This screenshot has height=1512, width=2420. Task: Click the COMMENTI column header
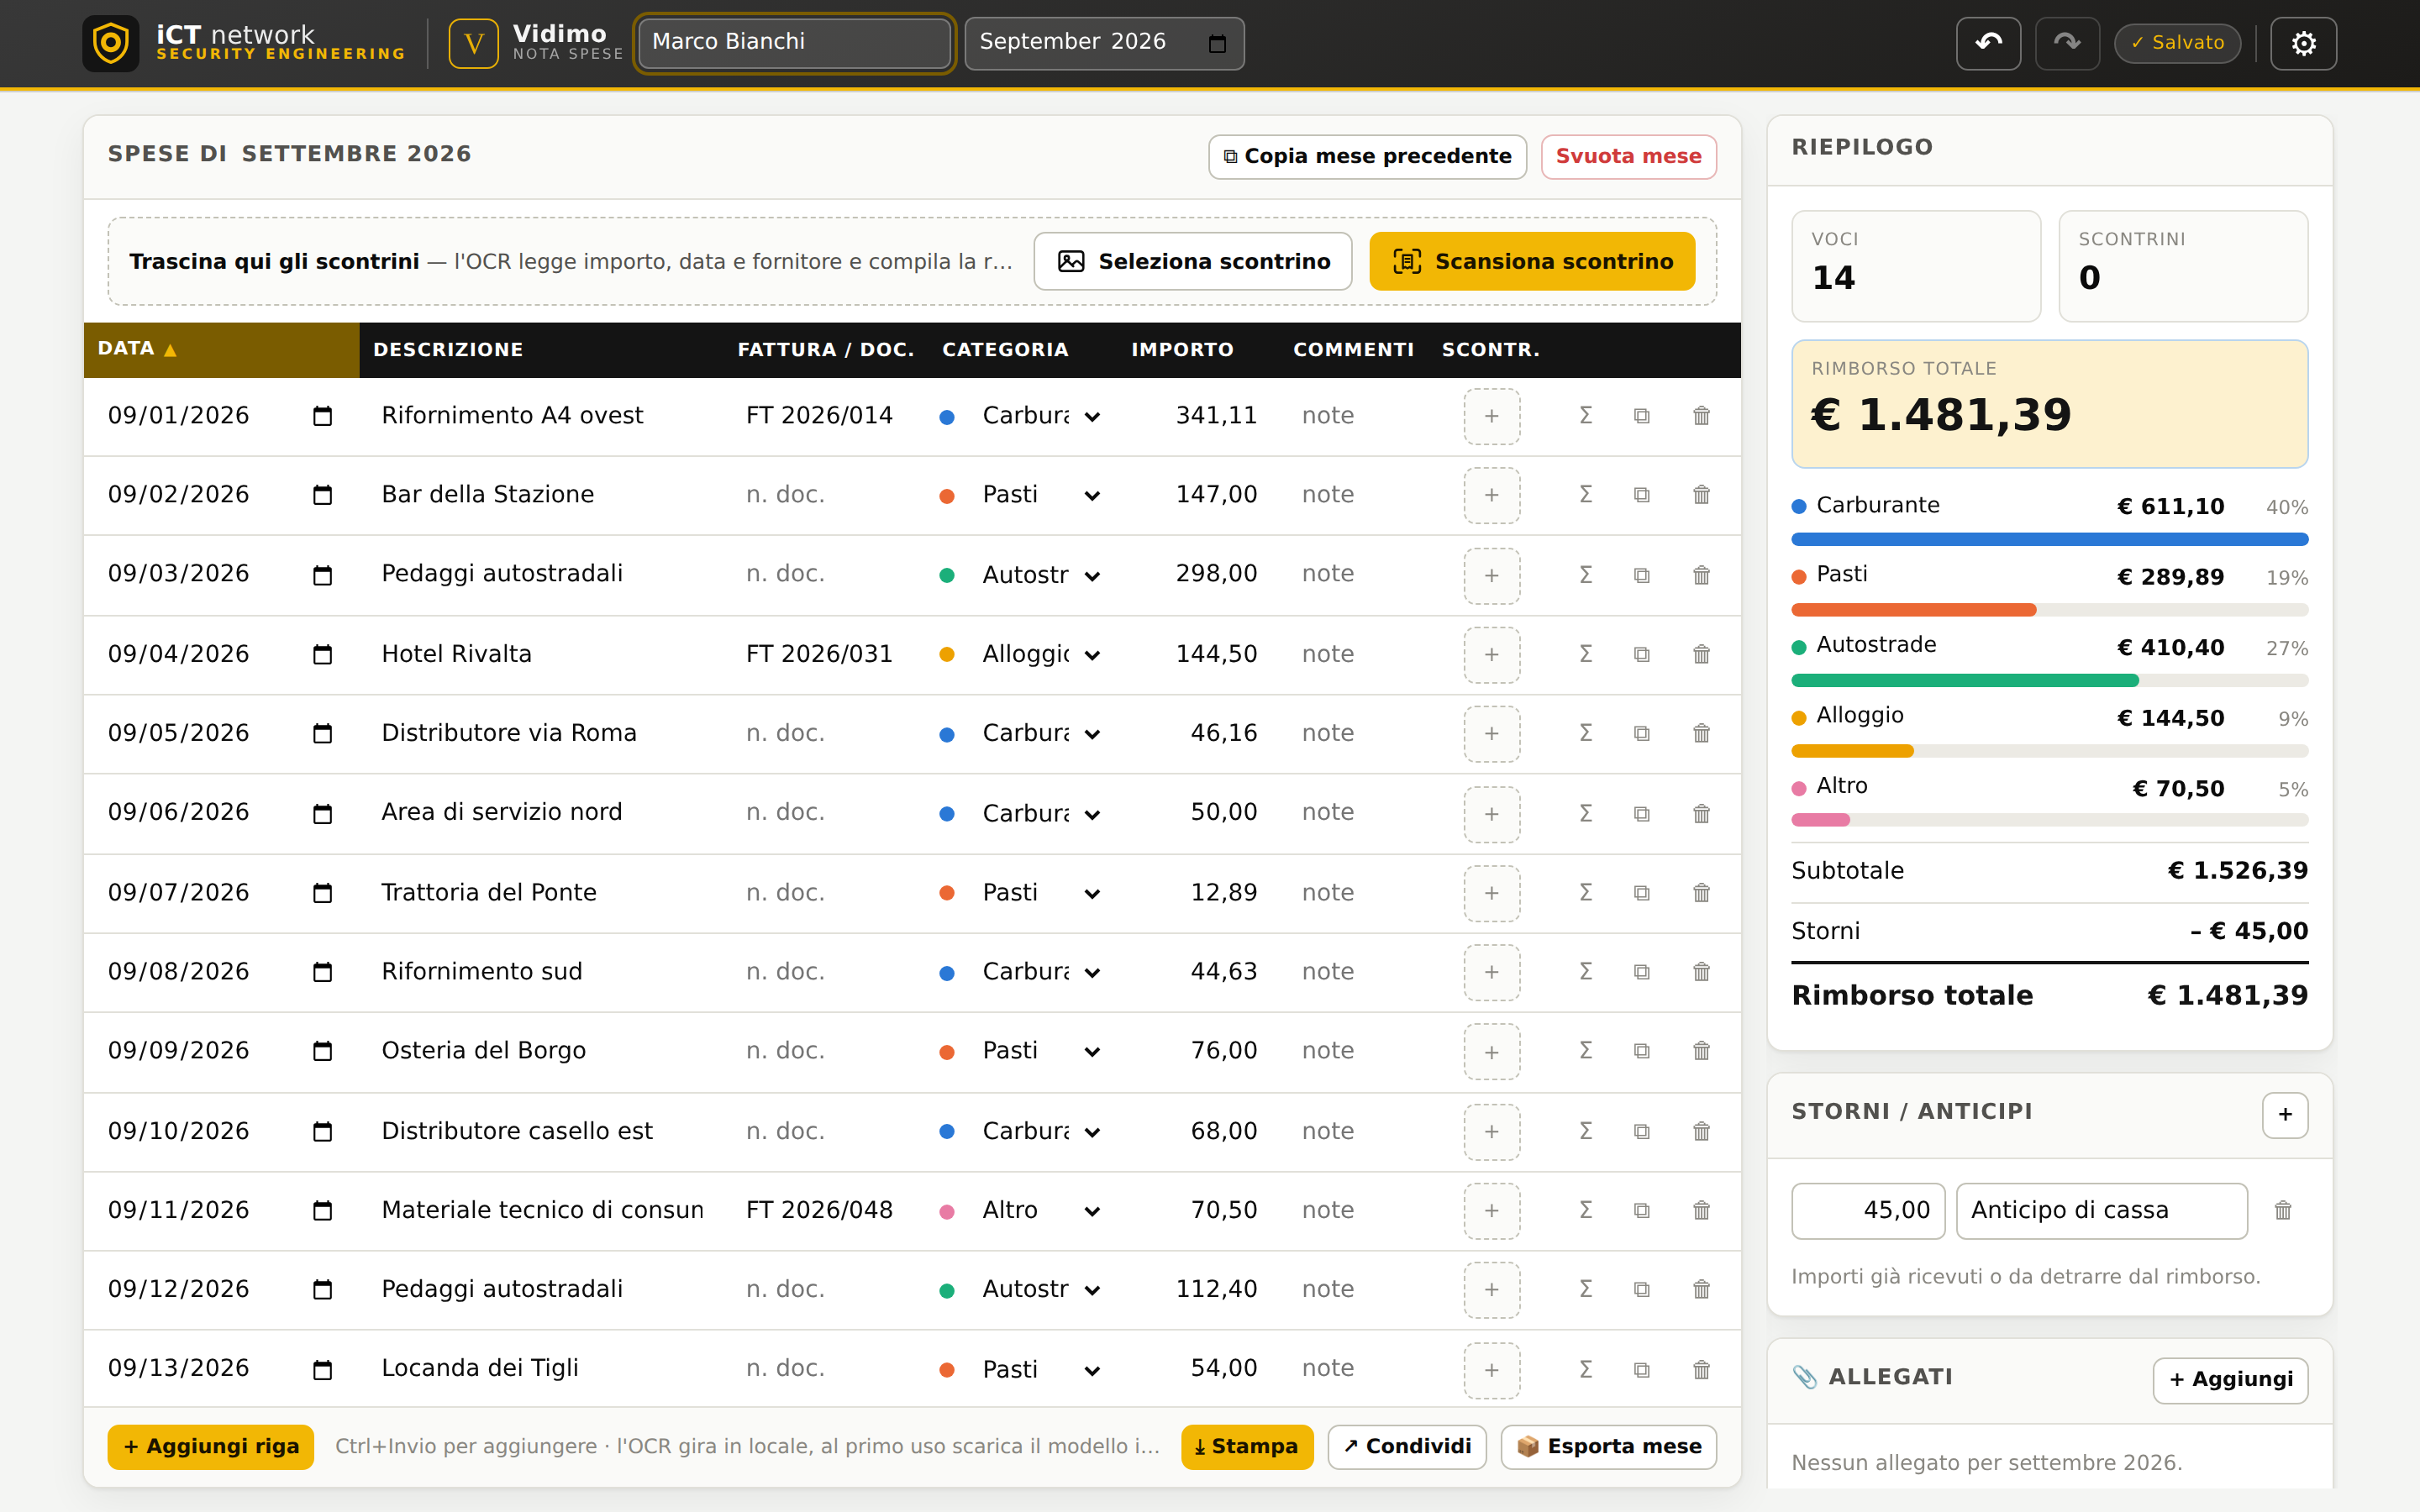pyautogui.click(x=1353, y=349)
